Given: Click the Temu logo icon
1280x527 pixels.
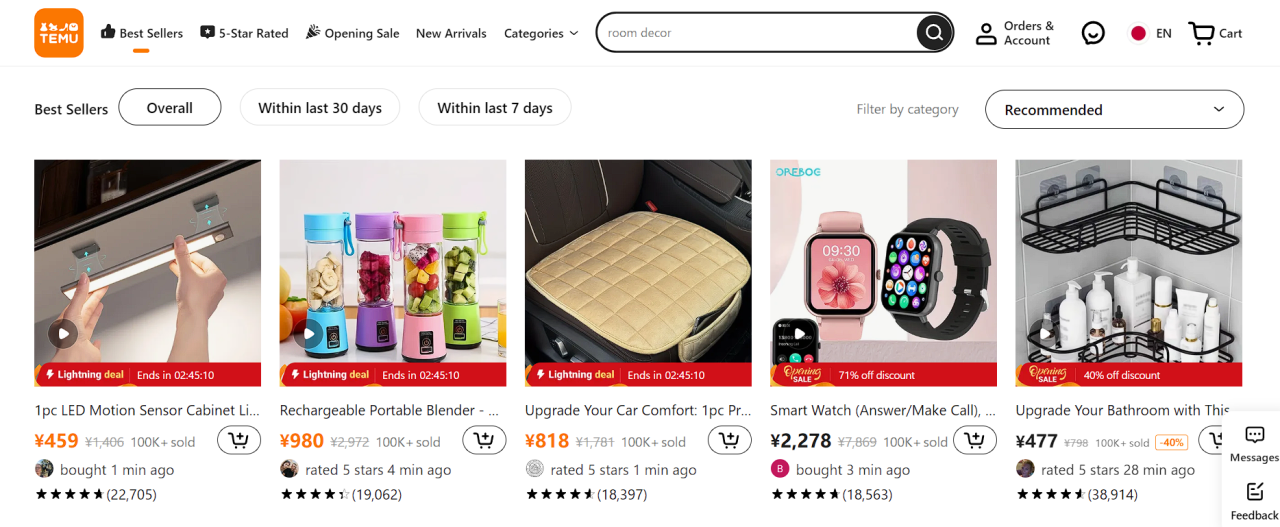Looking at the screenshot, I should [x=59, y=33].
